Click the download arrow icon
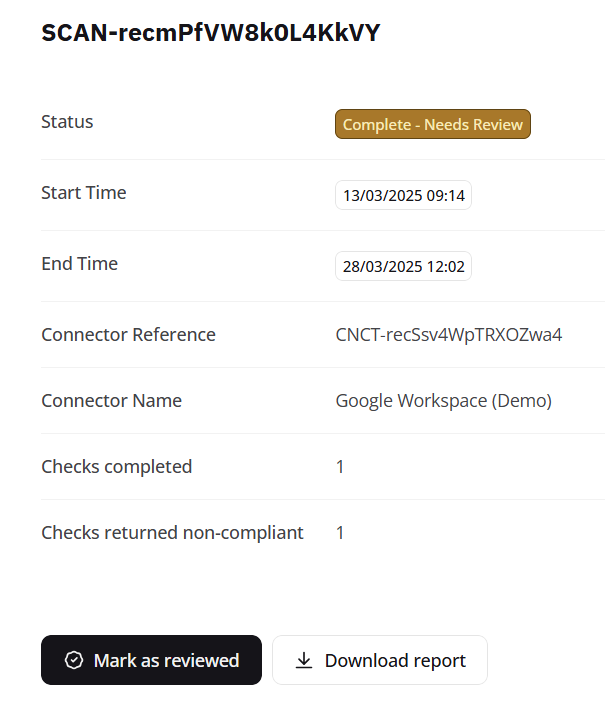The height and width of the screenshot is (714, 605). [304, 660]
